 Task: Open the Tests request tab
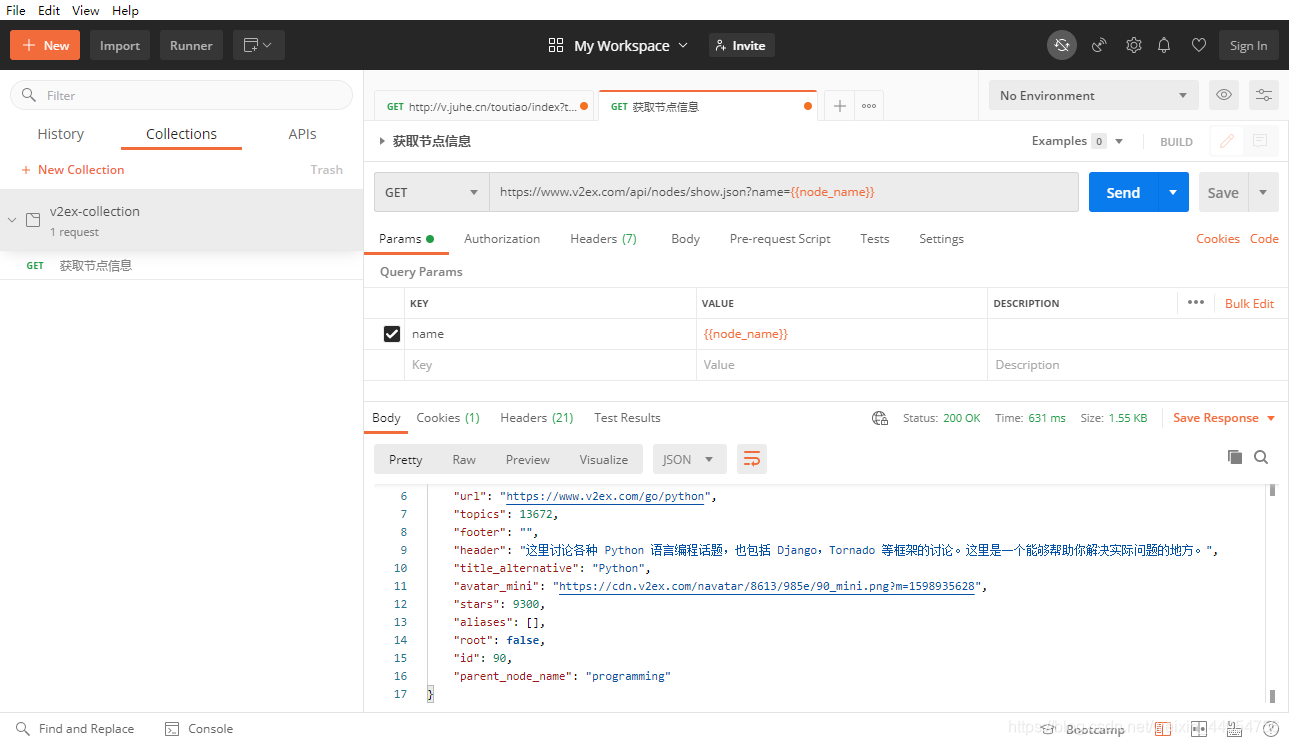[874, 239]
